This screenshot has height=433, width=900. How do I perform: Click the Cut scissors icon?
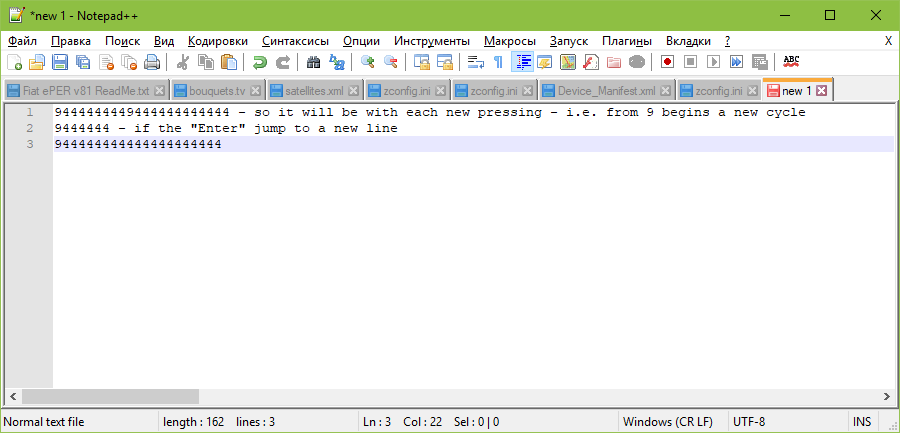tap(183, 62)
